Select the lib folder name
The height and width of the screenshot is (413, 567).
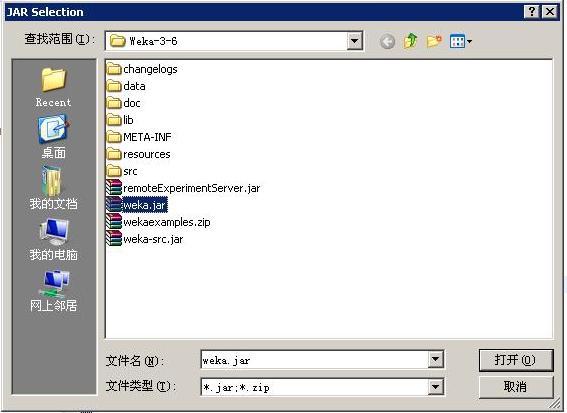[x=128, y=120]
